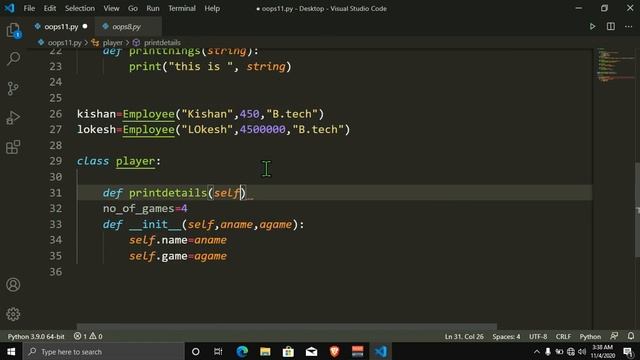Click the volume icon in system tray

click(x=582, y=351)
